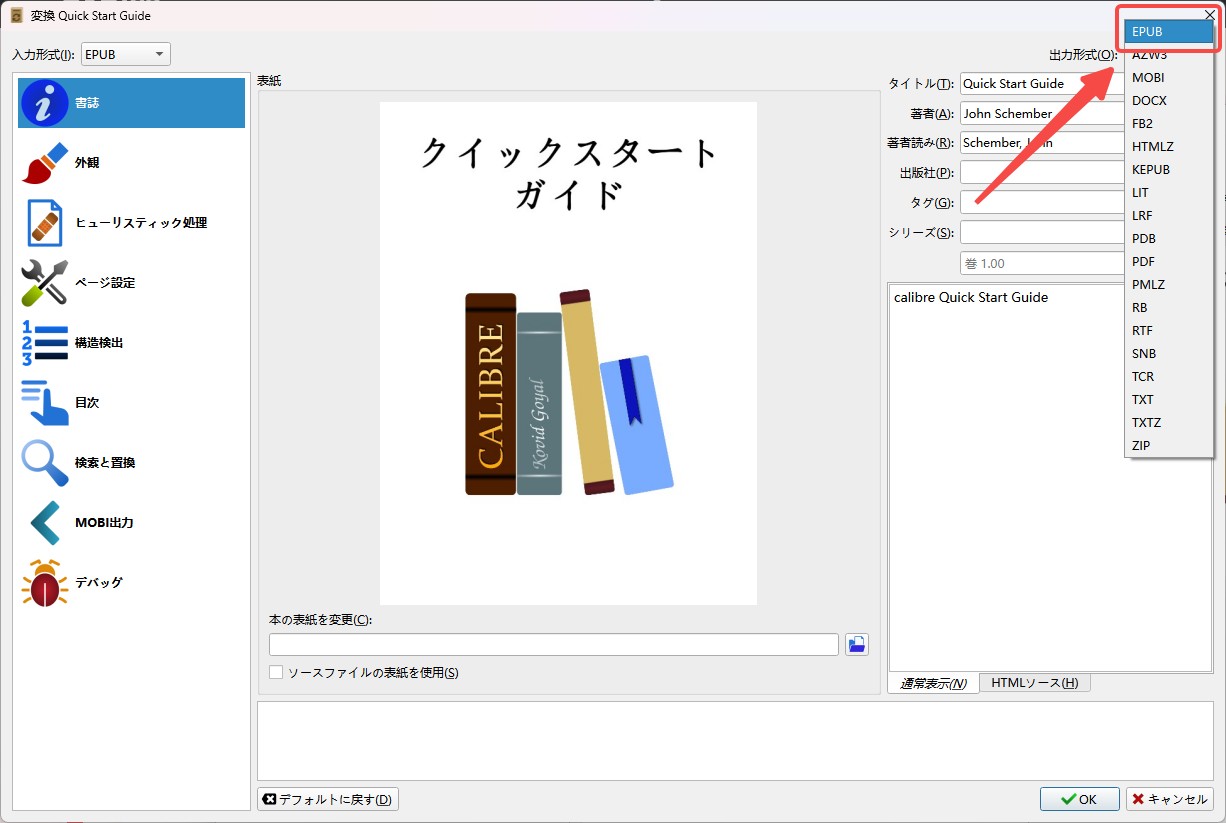
Task: Click the 出版社 input field
Action: point(1042,173)
